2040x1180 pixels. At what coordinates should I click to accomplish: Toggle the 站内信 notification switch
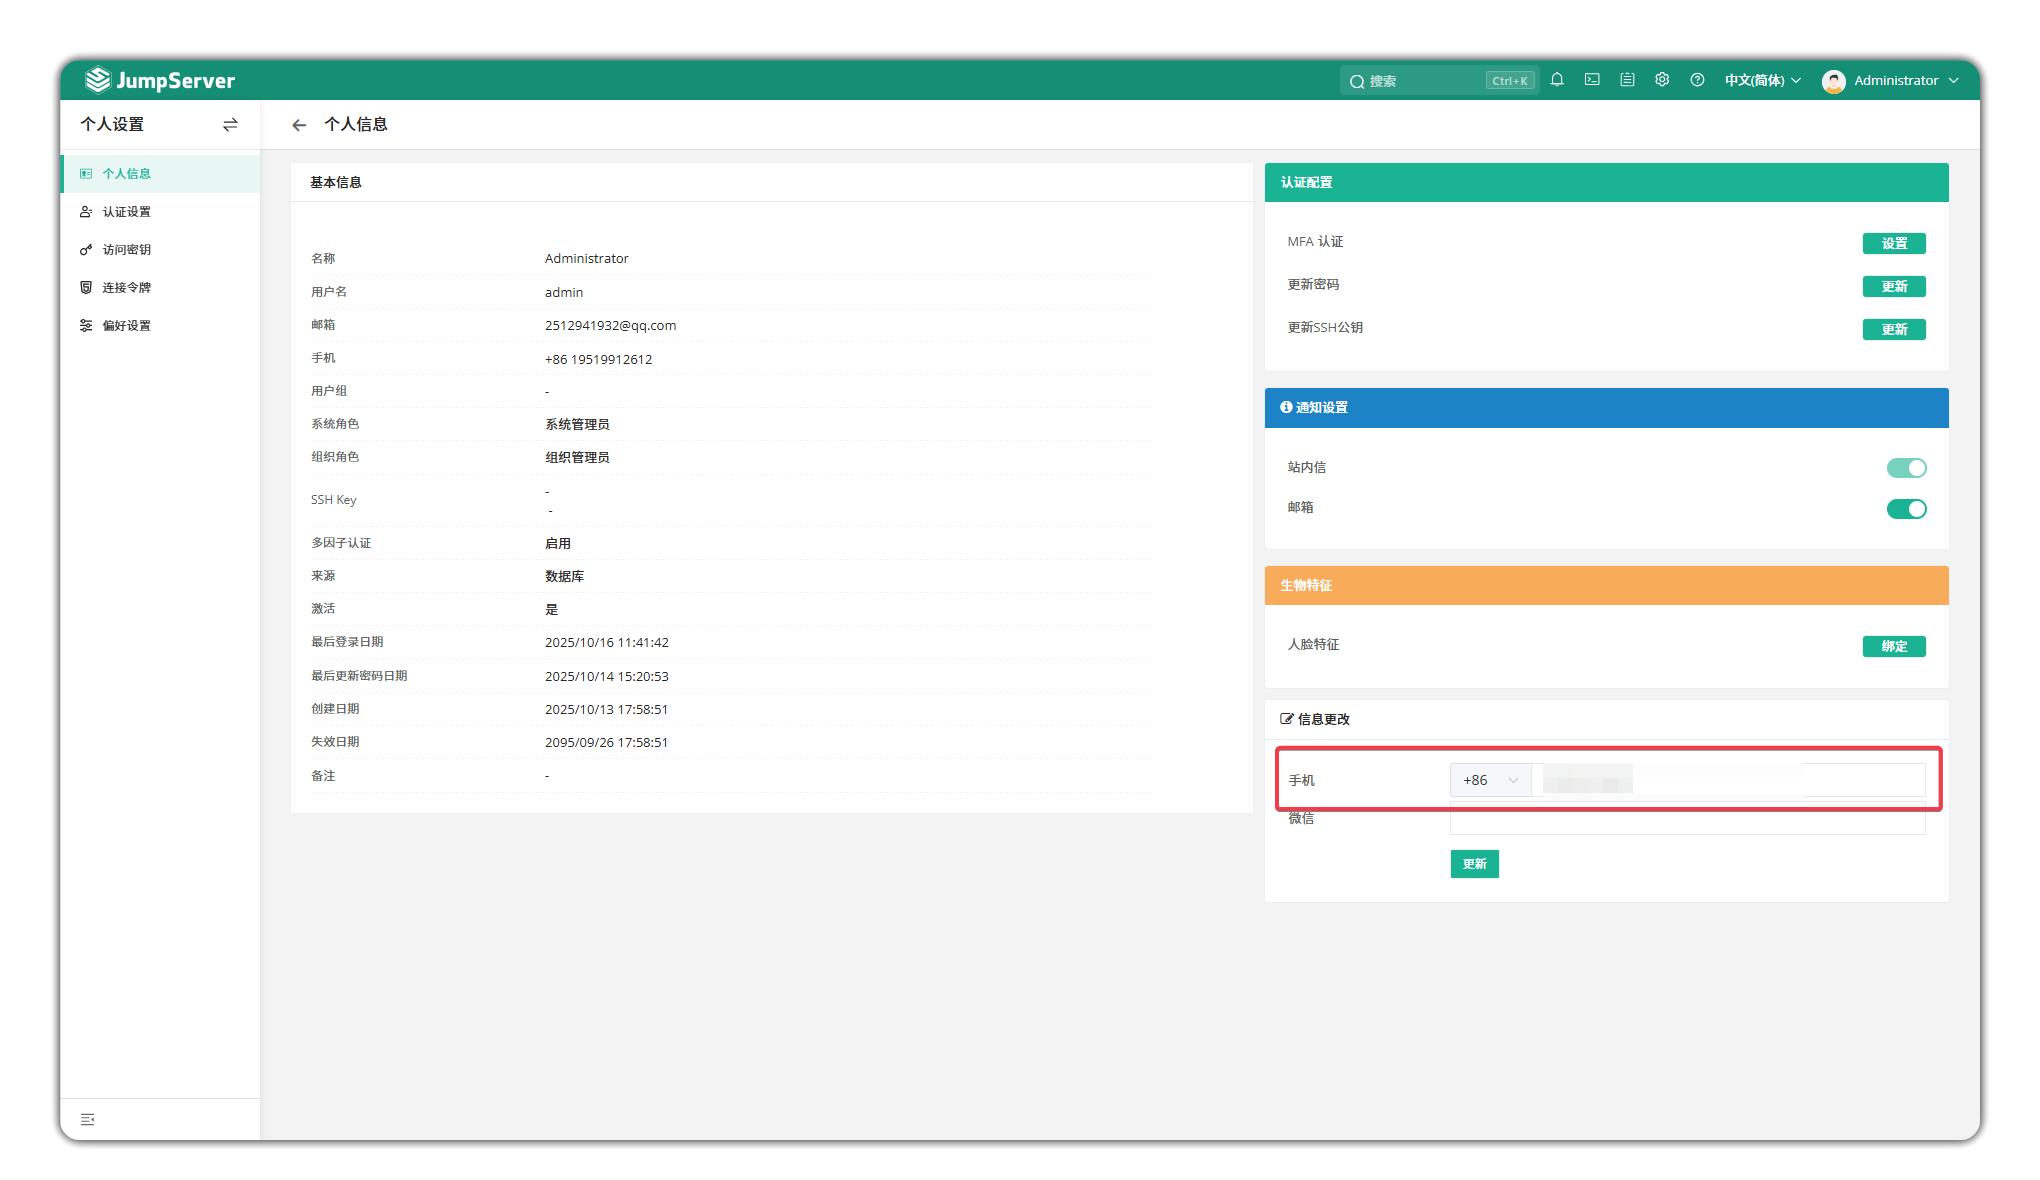1906,468
